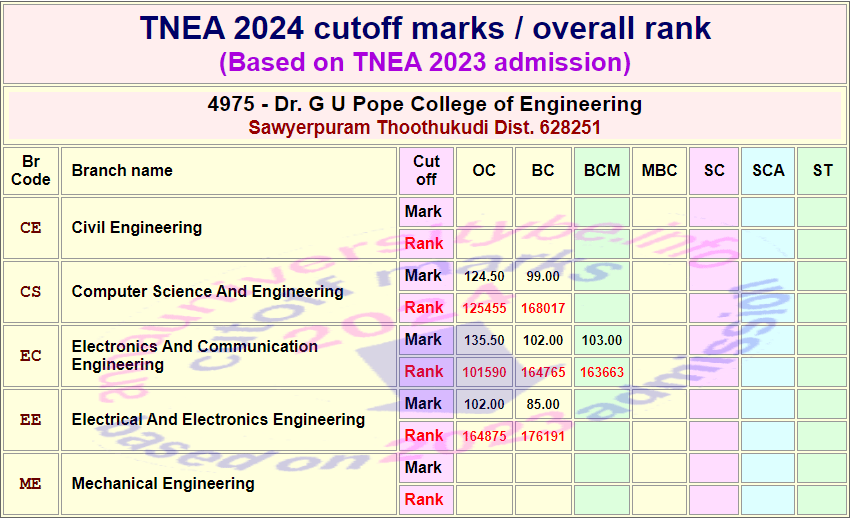Screen dimensions: 850x519
Task: Click the Based on TNEA 2023 admission subtitle
Action: point(425,62)
